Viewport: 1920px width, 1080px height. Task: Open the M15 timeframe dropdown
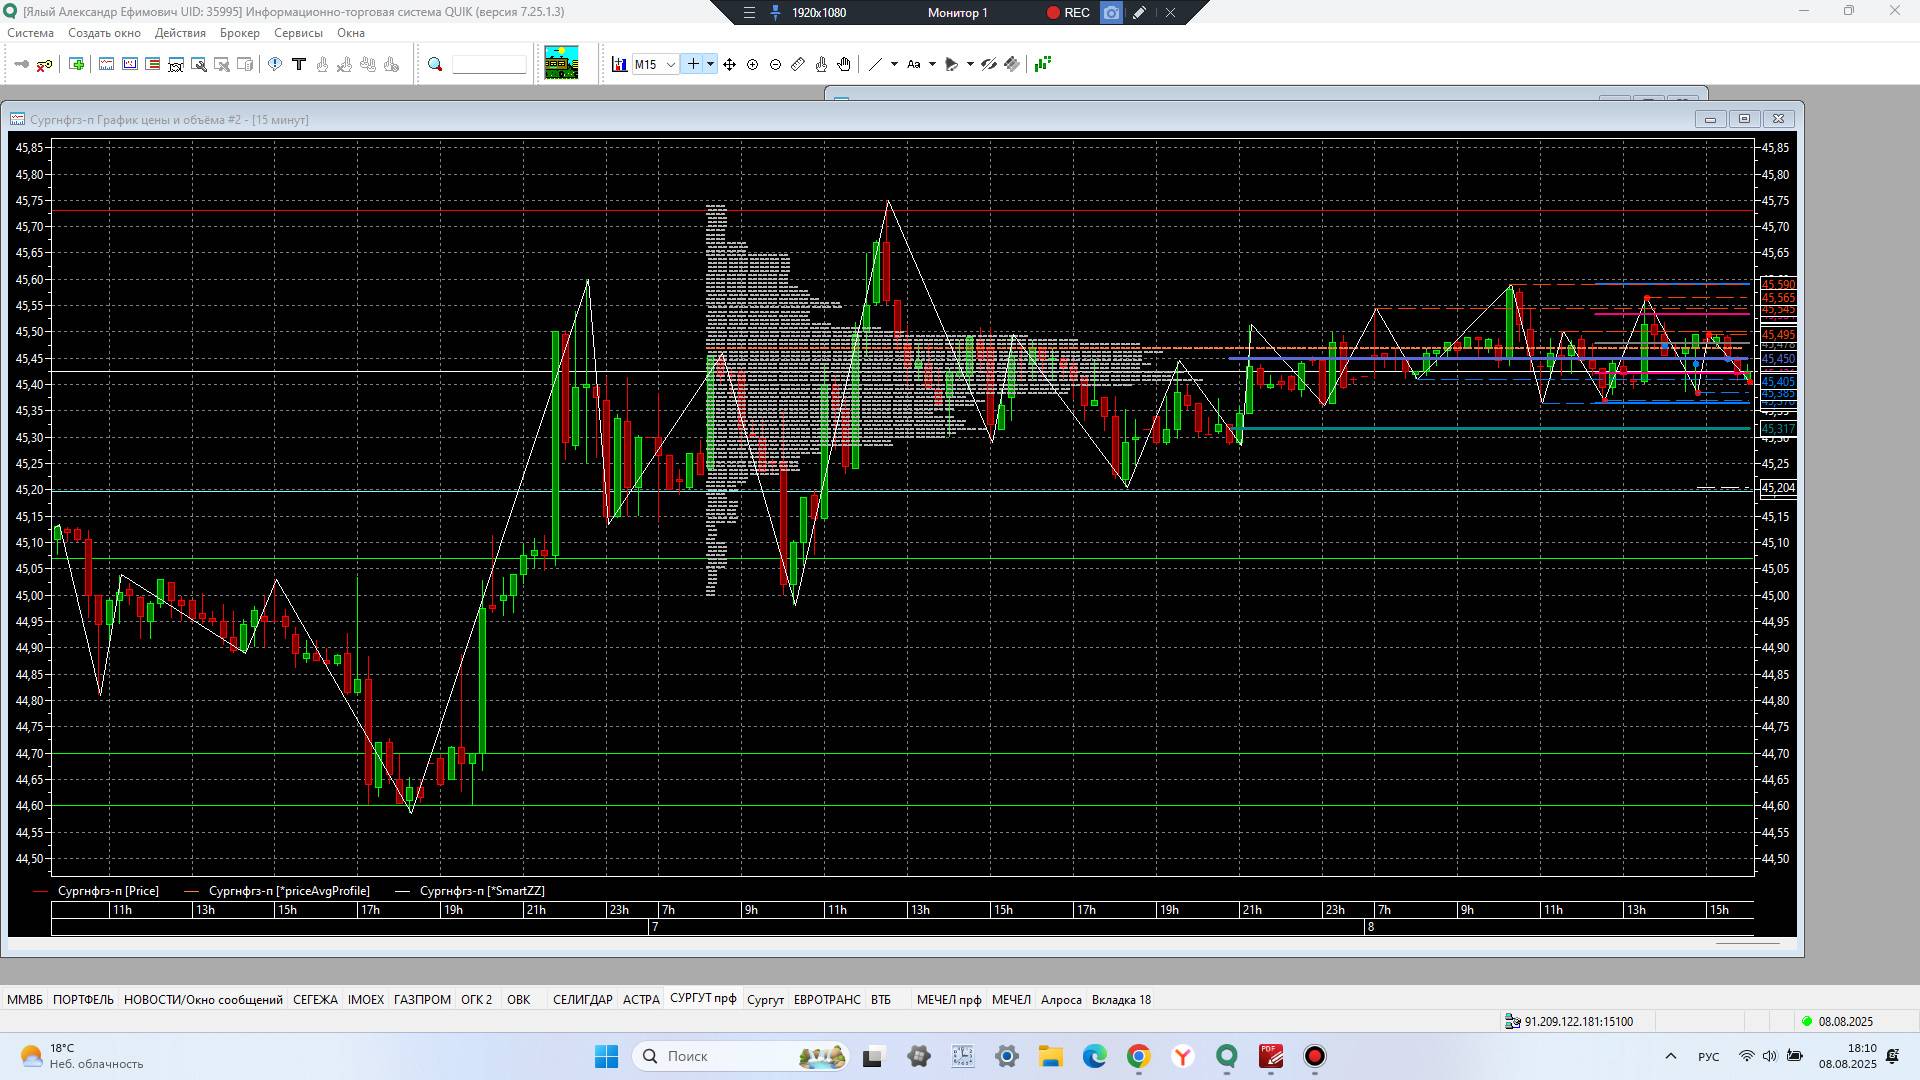click(x=670, y=64)
